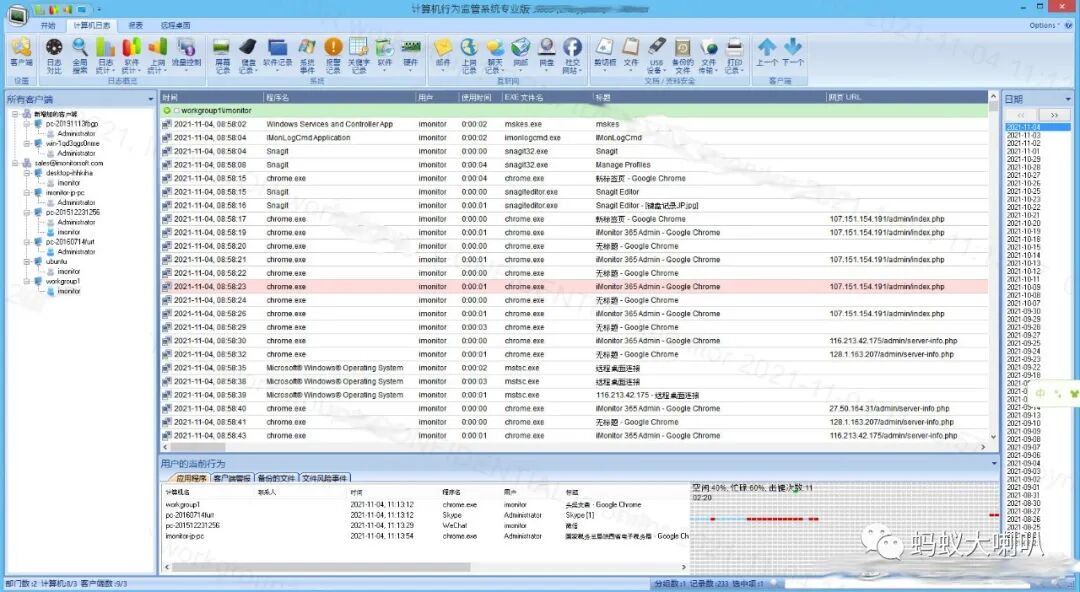Open 系统事件 system events

[307, 55]
